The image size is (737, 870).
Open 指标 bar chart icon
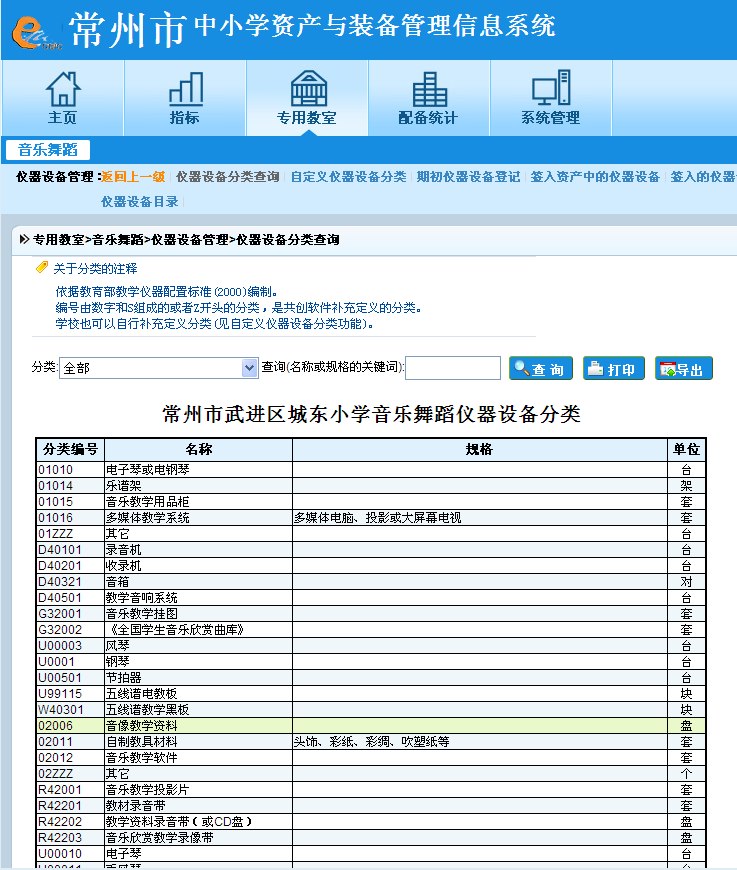tap(185, 89)
